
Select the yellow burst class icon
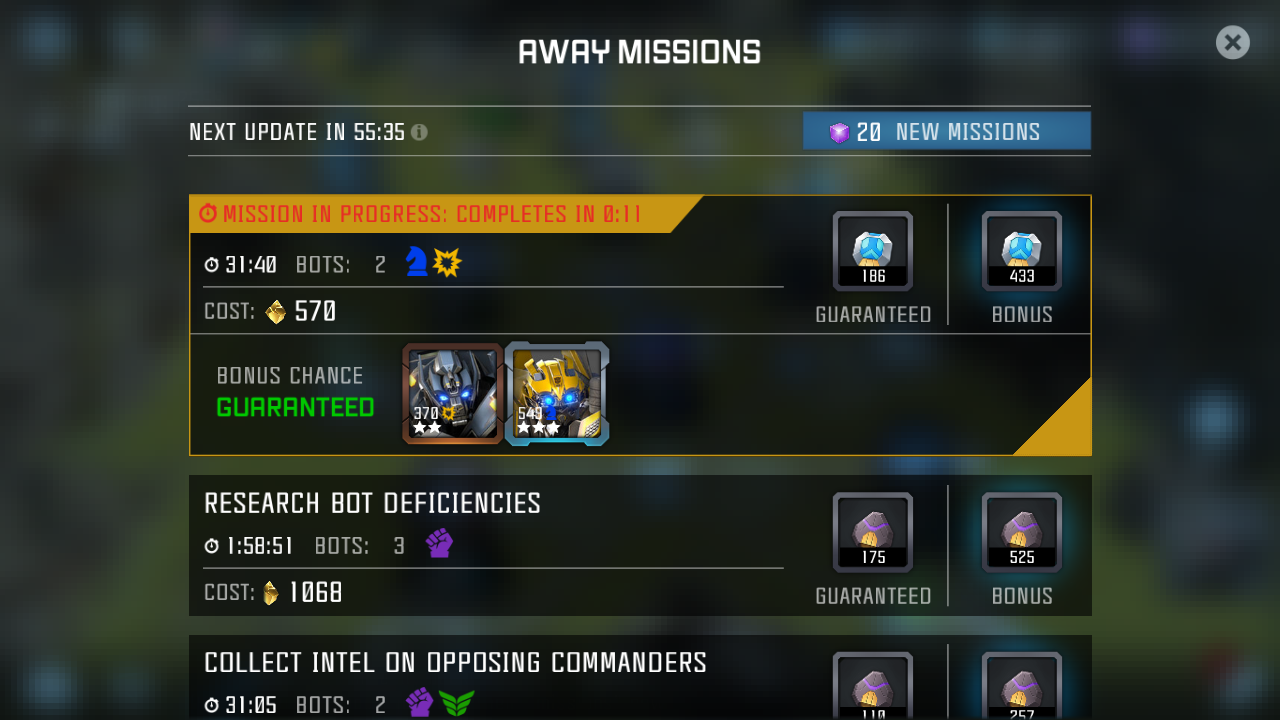click(447, 262)
